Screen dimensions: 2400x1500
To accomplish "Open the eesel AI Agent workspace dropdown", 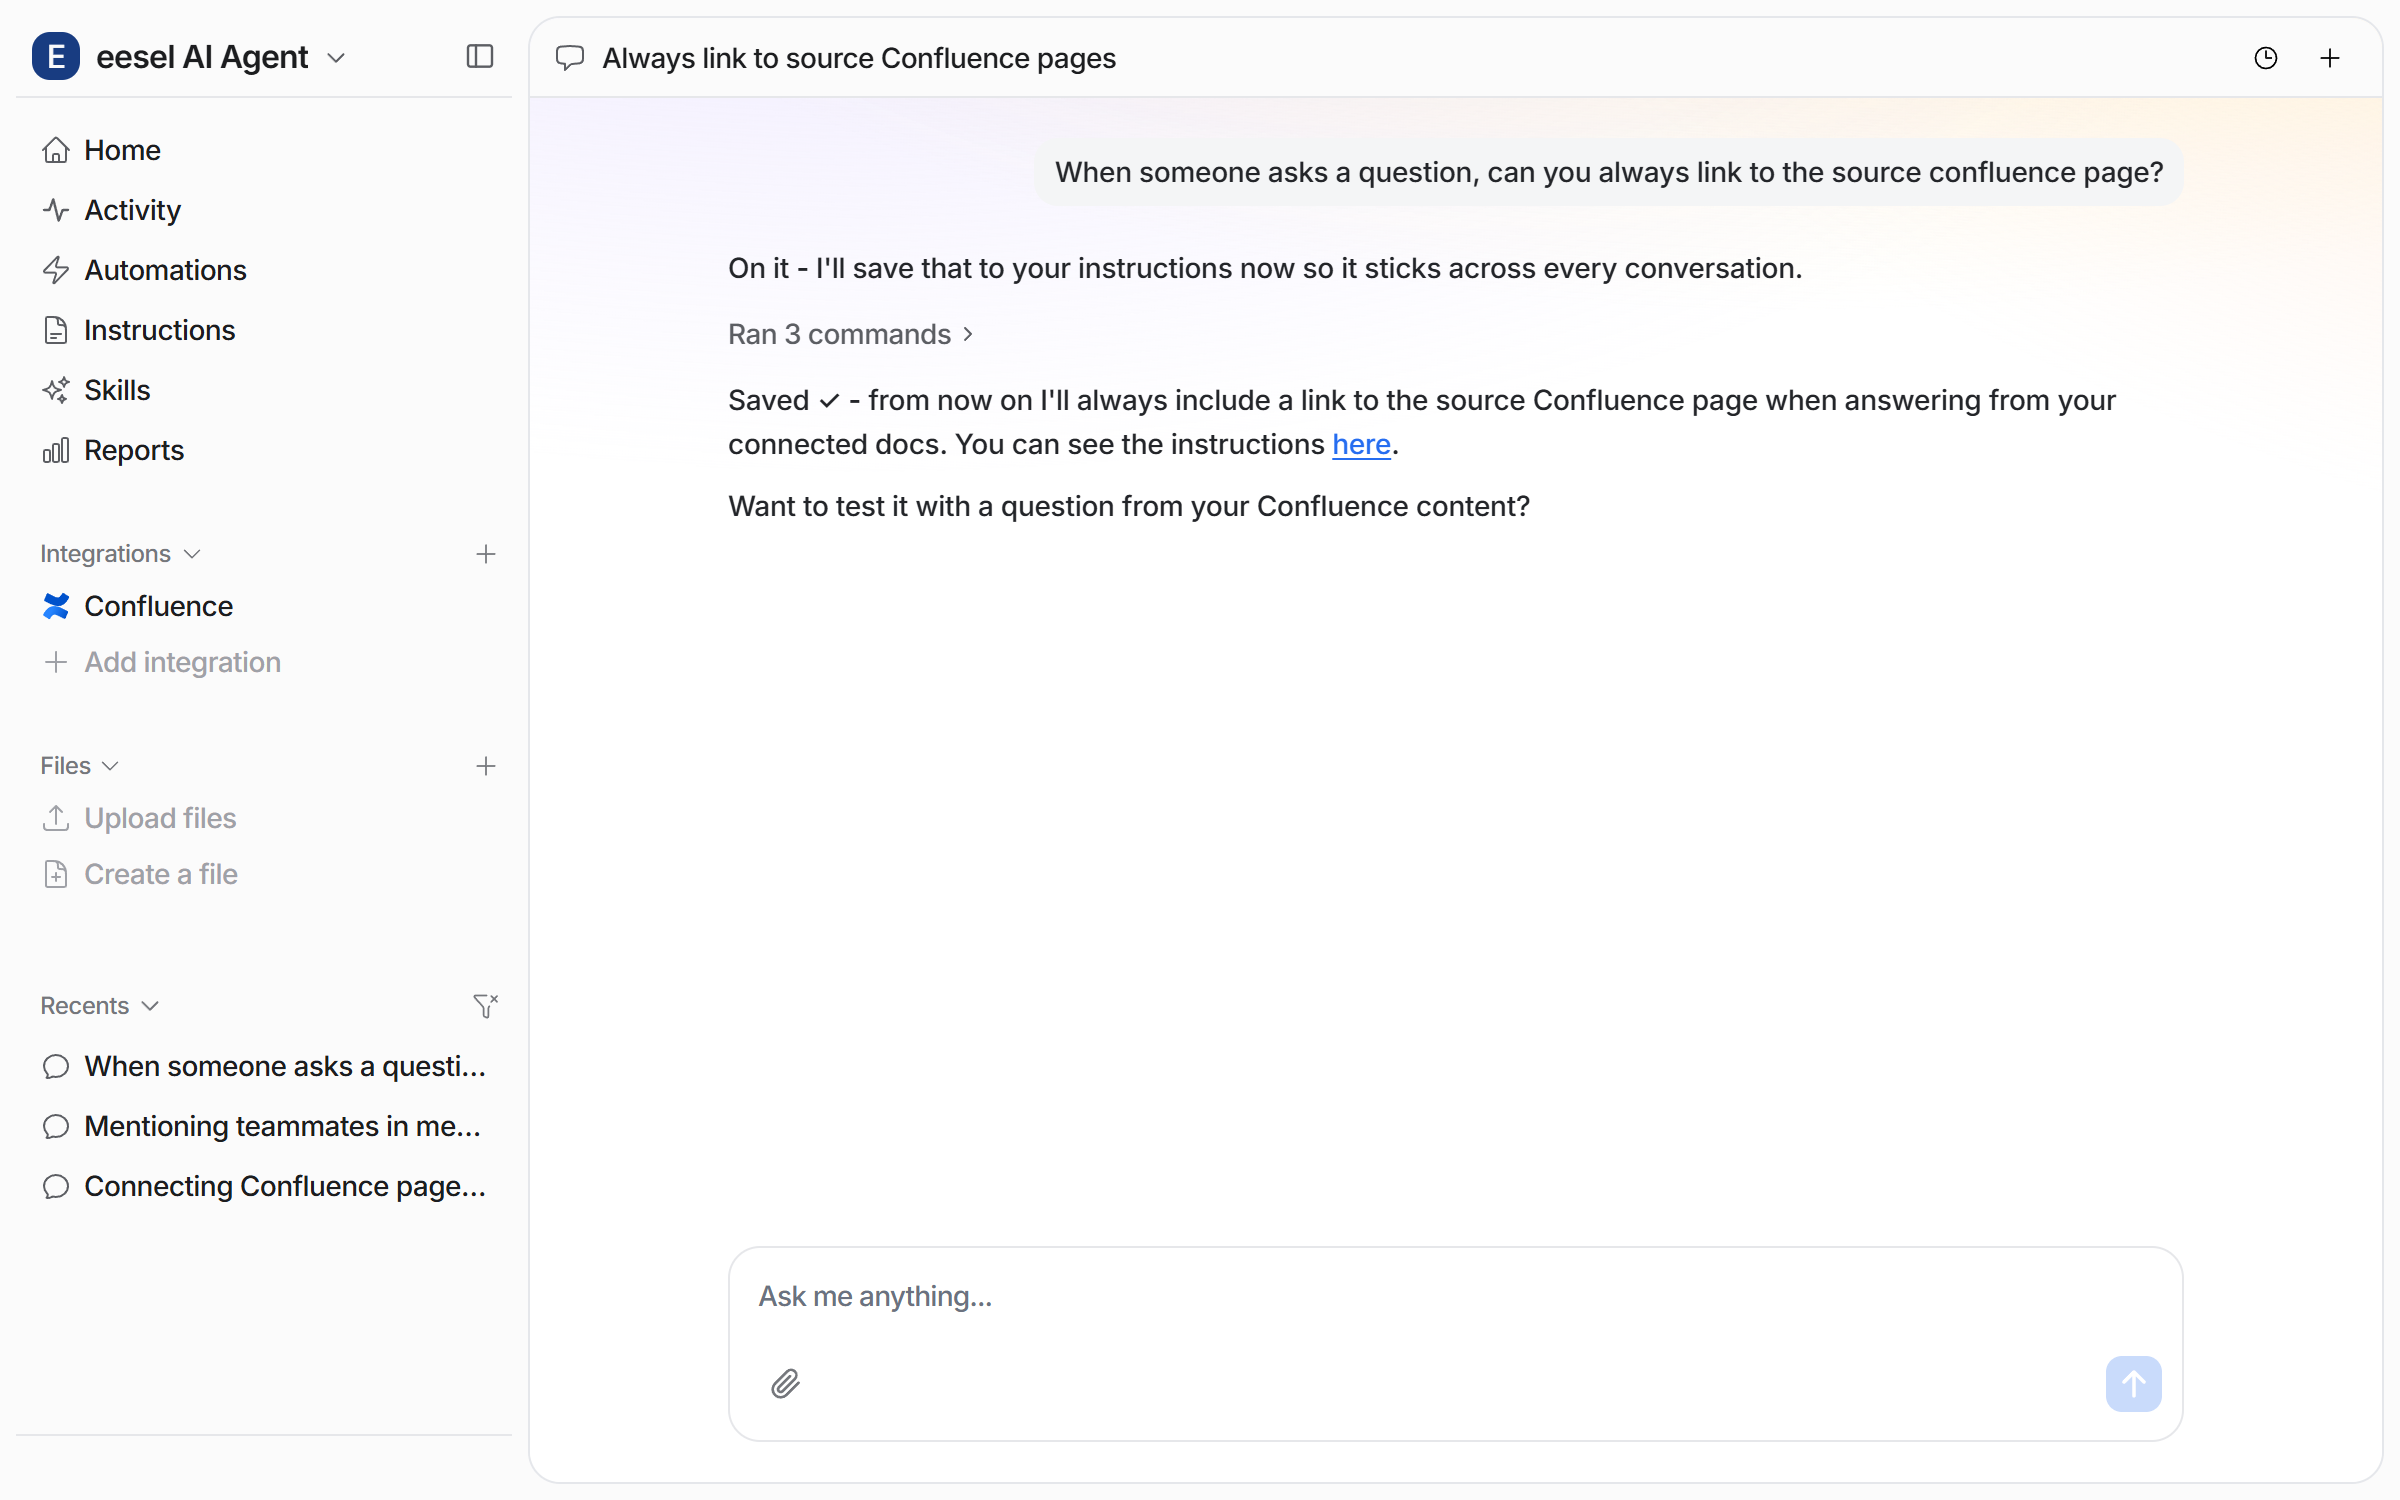I will click(x=221, y=57).
